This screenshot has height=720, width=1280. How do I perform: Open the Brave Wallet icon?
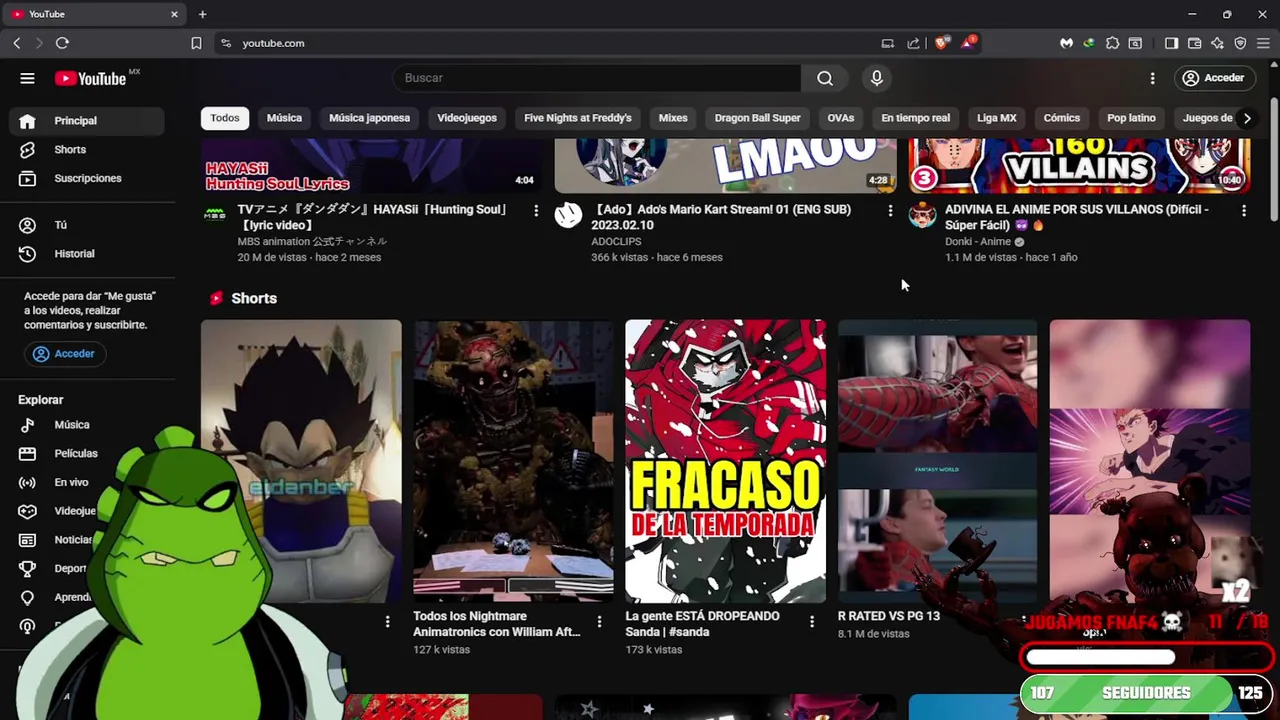pos(1195,43)
